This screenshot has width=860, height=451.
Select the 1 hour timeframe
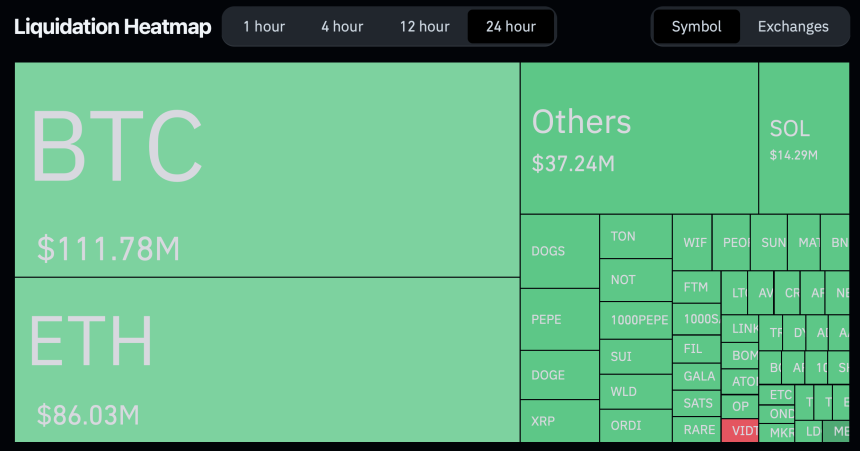[264, 27]
